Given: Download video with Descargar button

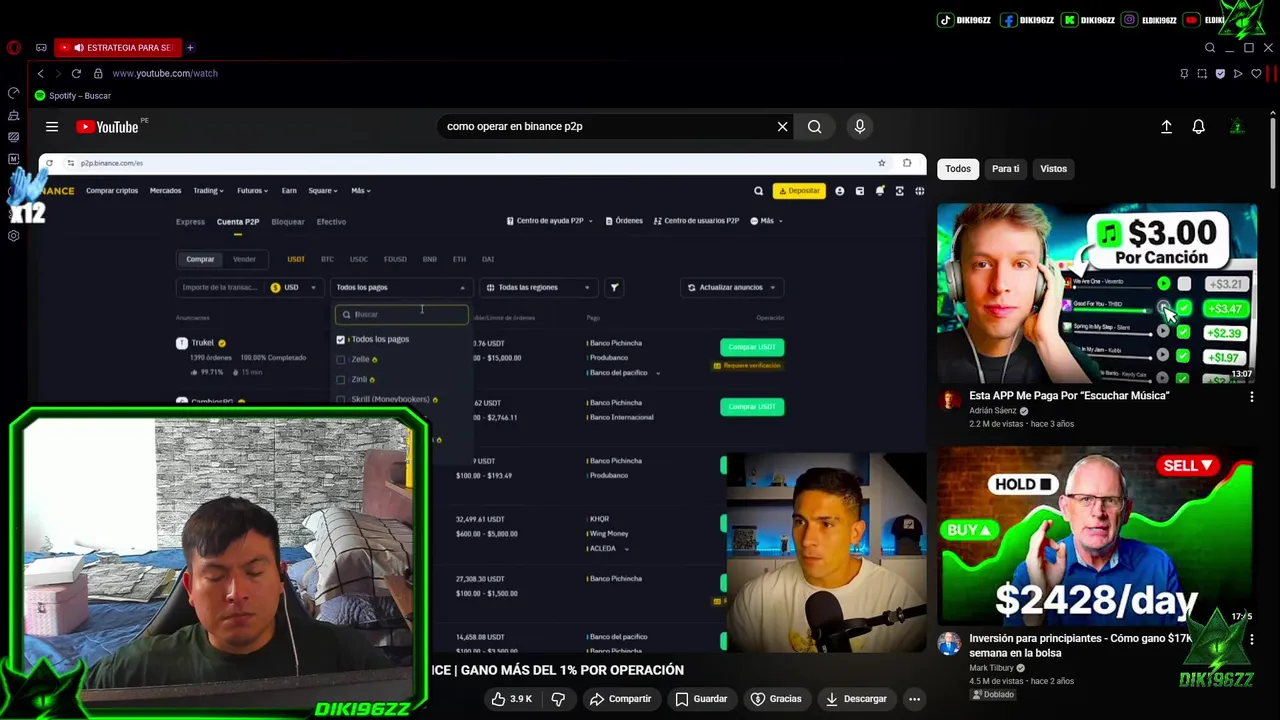Looking at the screenshot, I should coord(856,699).
